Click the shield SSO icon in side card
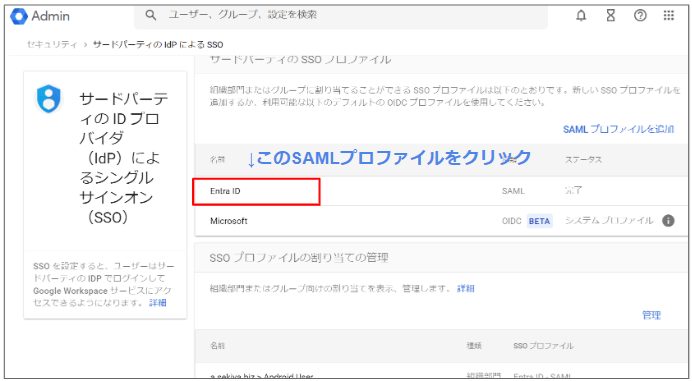Screen dimensions: 692x381 coord(48,98)
